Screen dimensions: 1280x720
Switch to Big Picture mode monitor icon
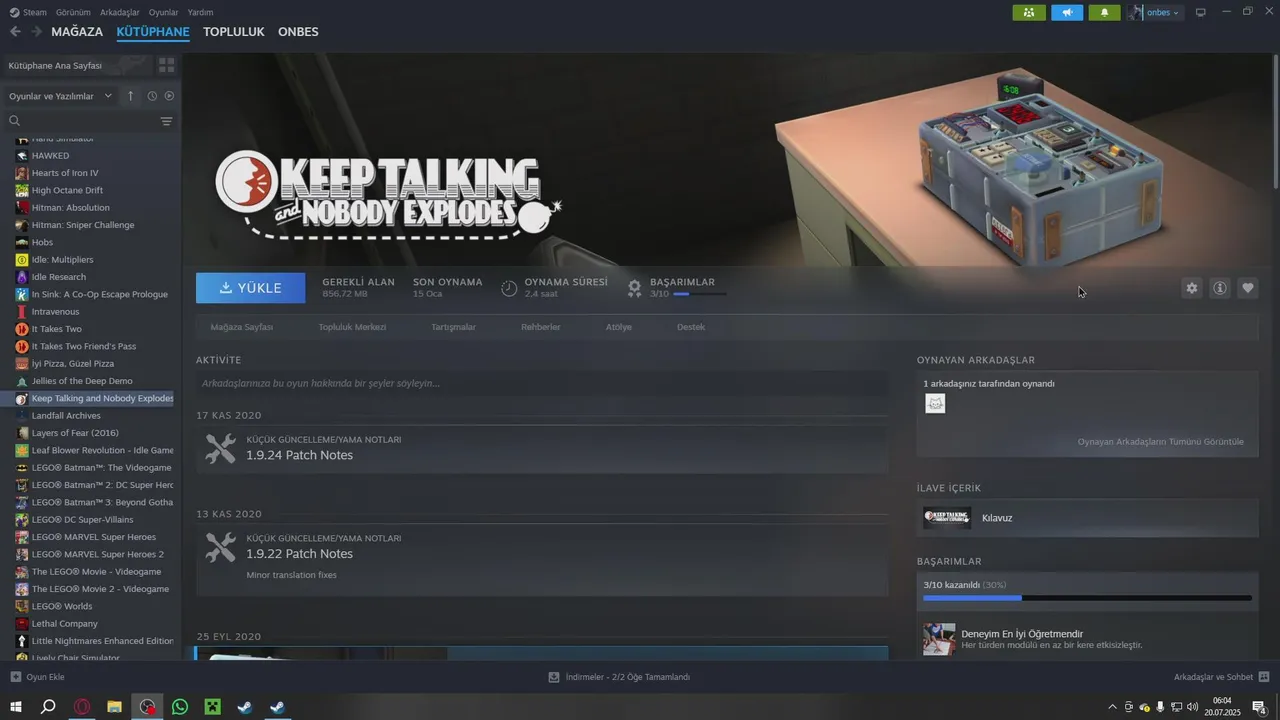tap(1201, 12)
